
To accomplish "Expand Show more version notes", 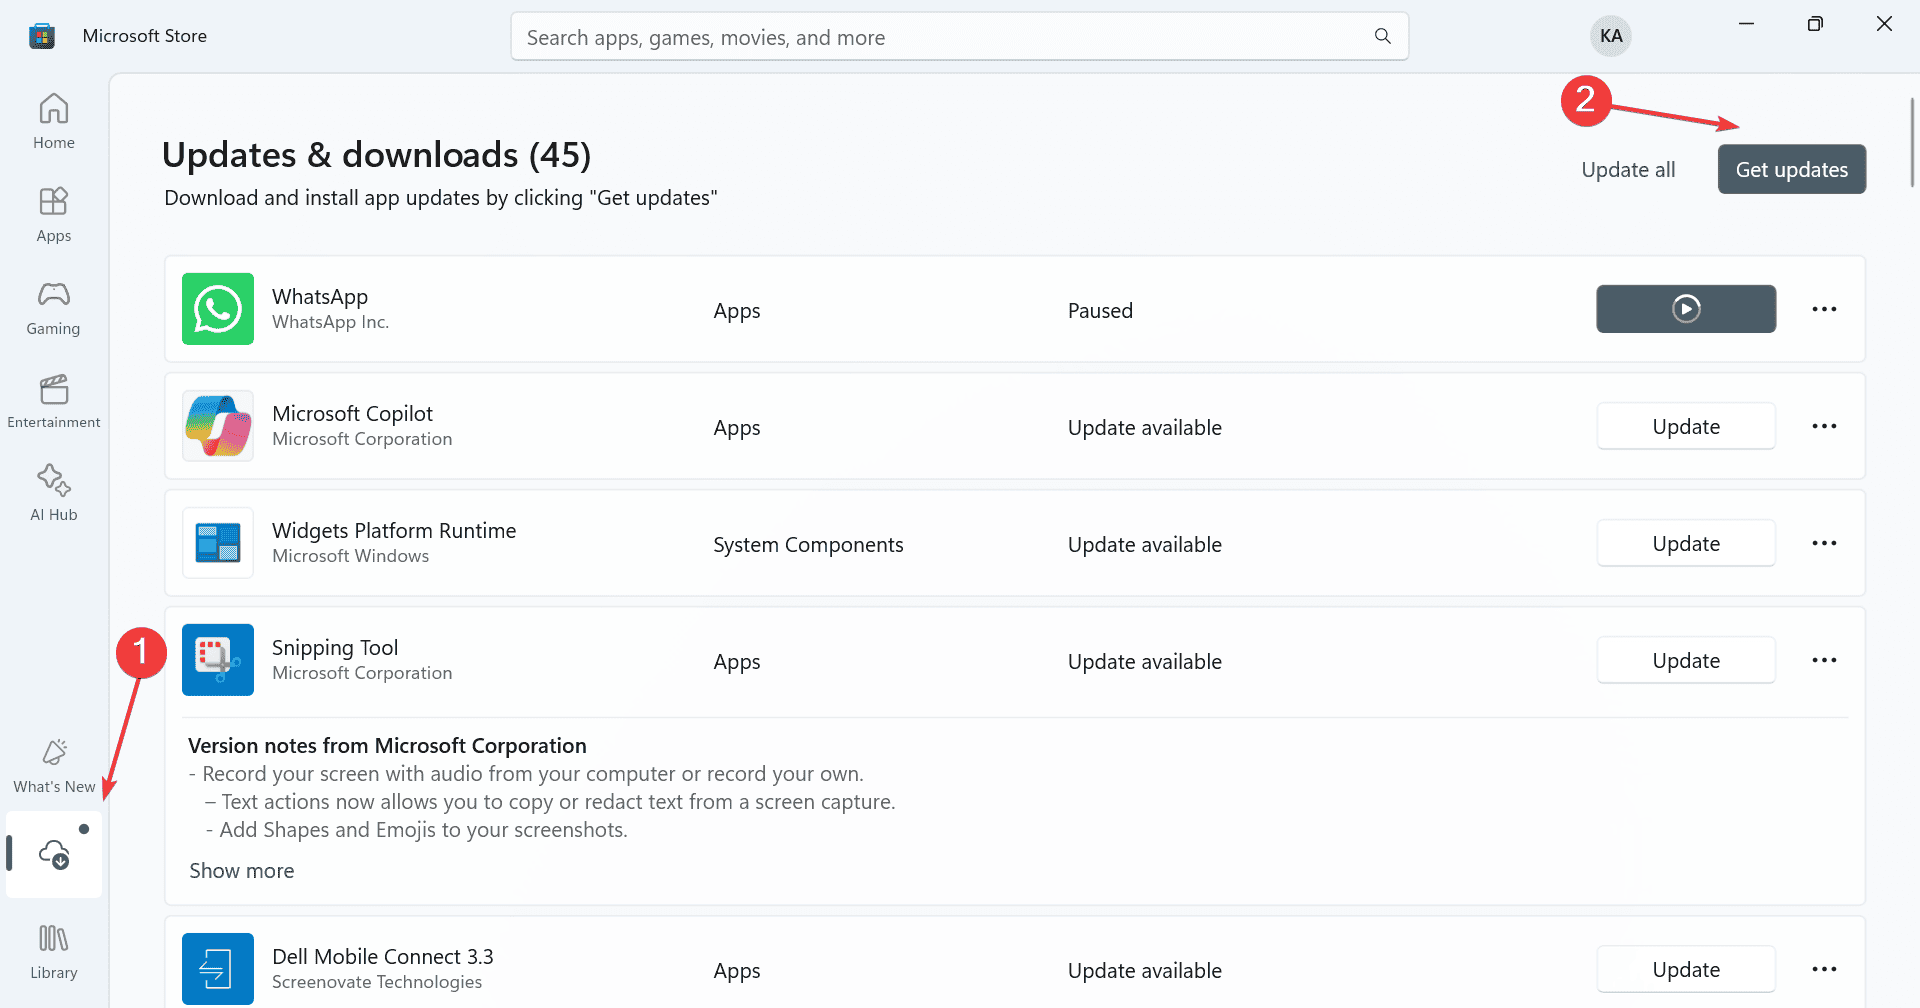I will point(242,871).
